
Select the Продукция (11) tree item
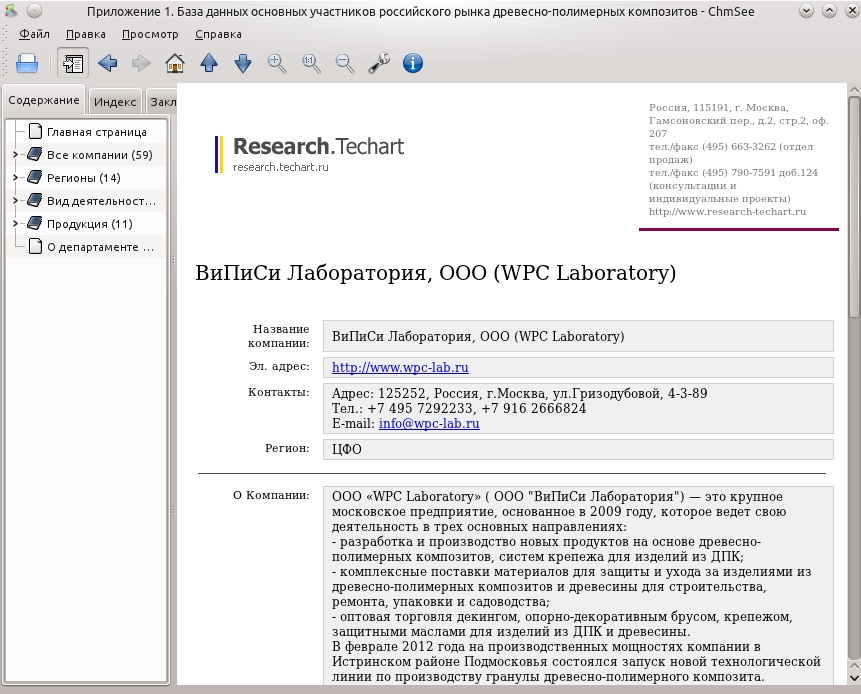tap(90, 224)
